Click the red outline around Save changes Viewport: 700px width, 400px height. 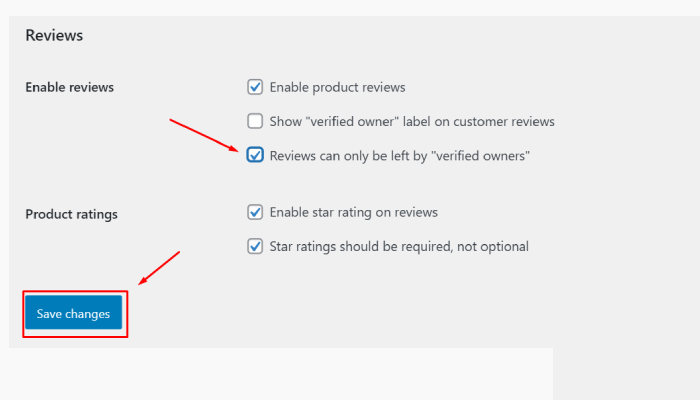tap(127, 313)
